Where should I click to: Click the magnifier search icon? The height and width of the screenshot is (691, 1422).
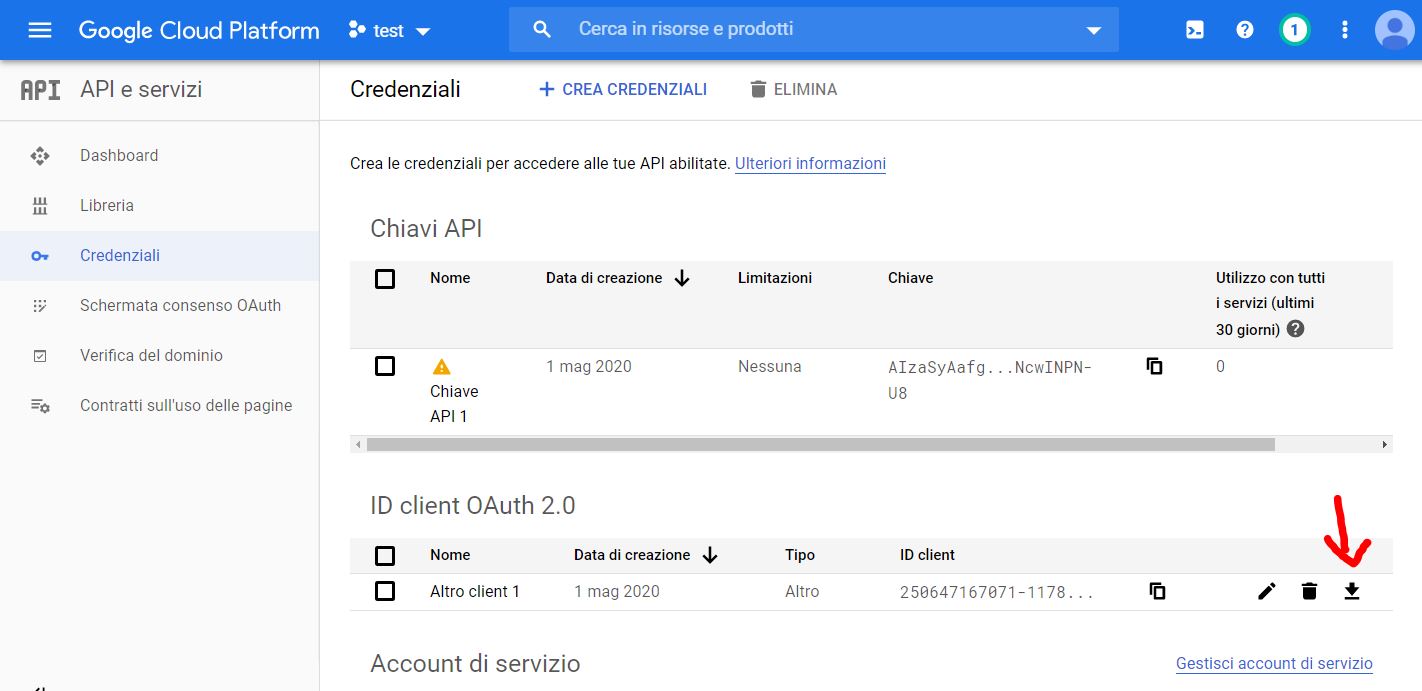[x=542, y=30]
